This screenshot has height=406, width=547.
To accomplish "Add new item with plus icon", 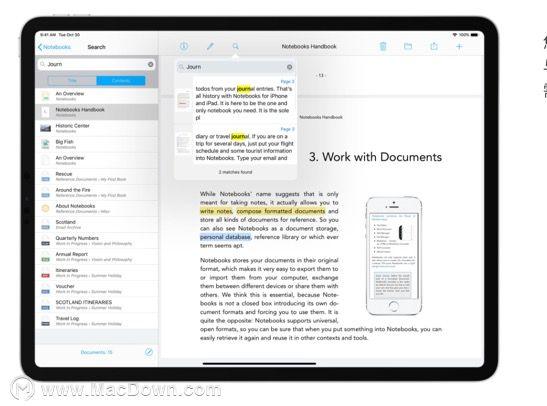I will pos(459,46).
